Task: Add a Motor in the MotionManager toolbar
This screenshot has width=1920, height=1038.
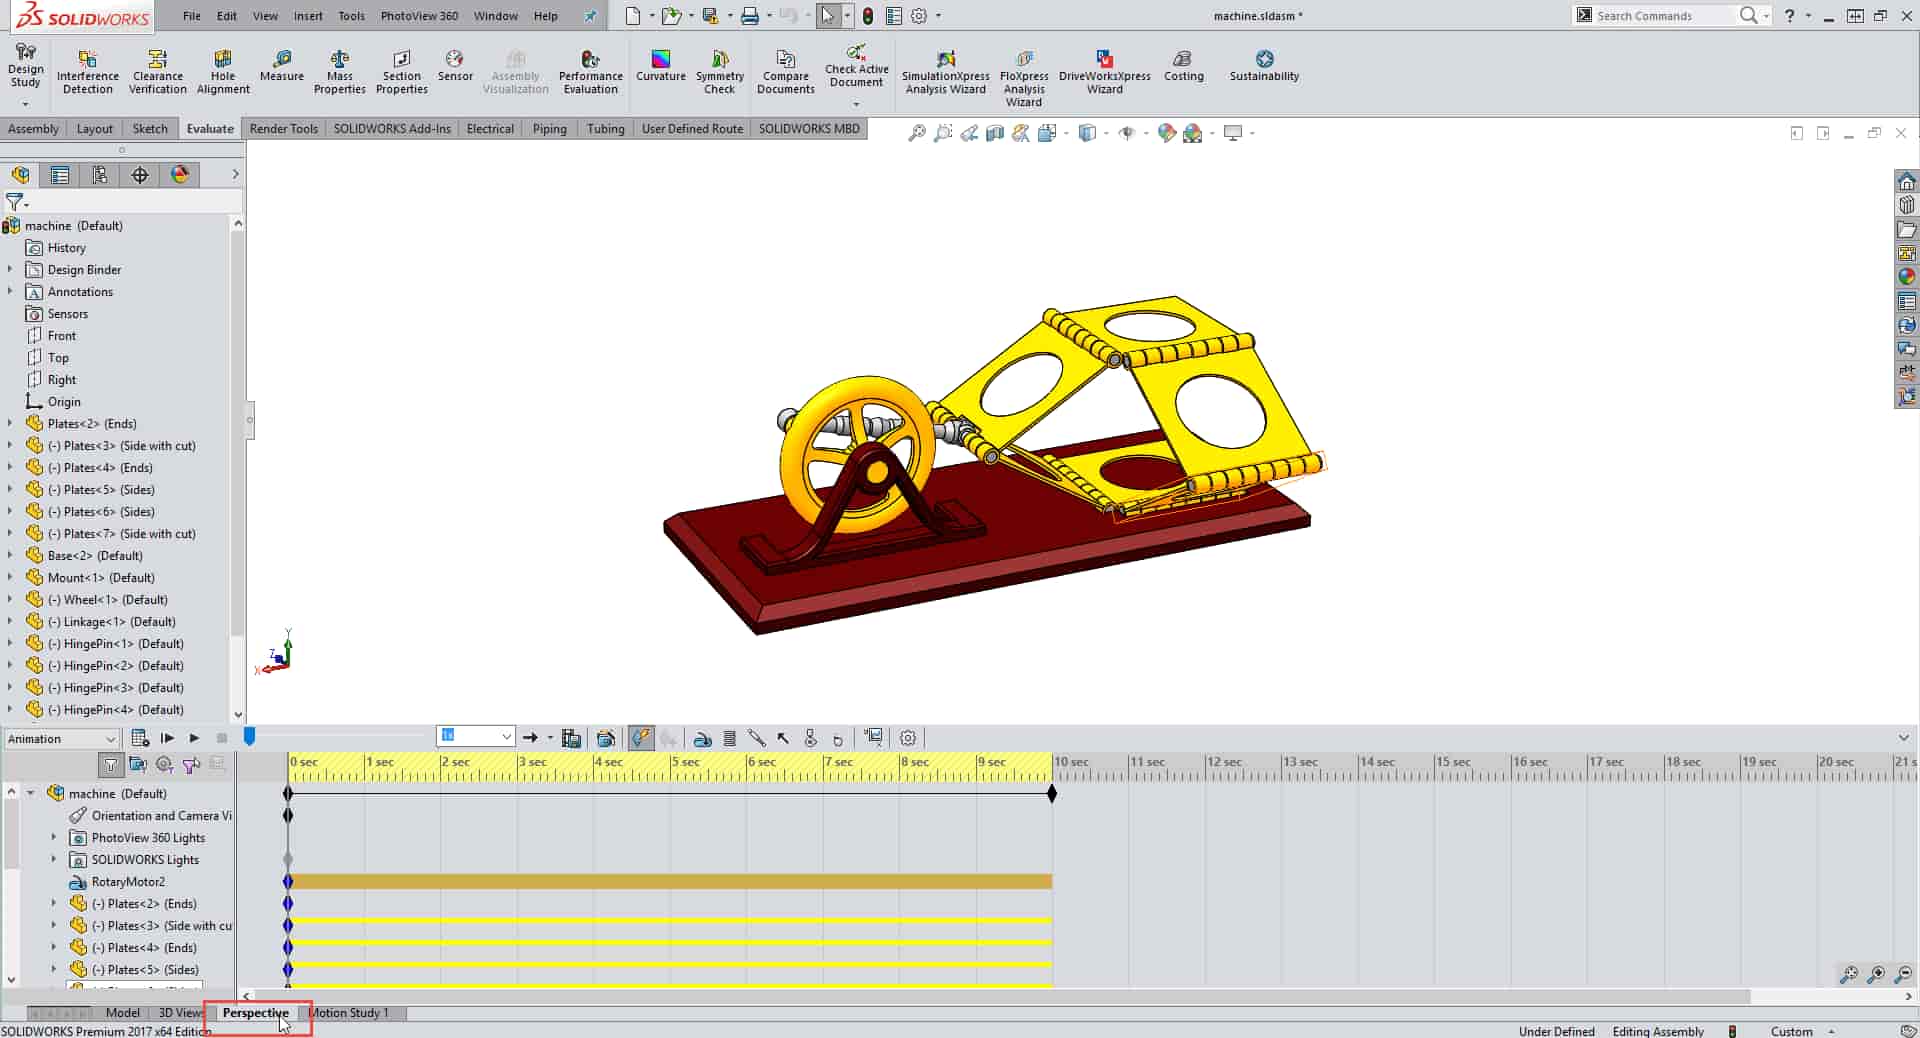Action: point(703,738)
